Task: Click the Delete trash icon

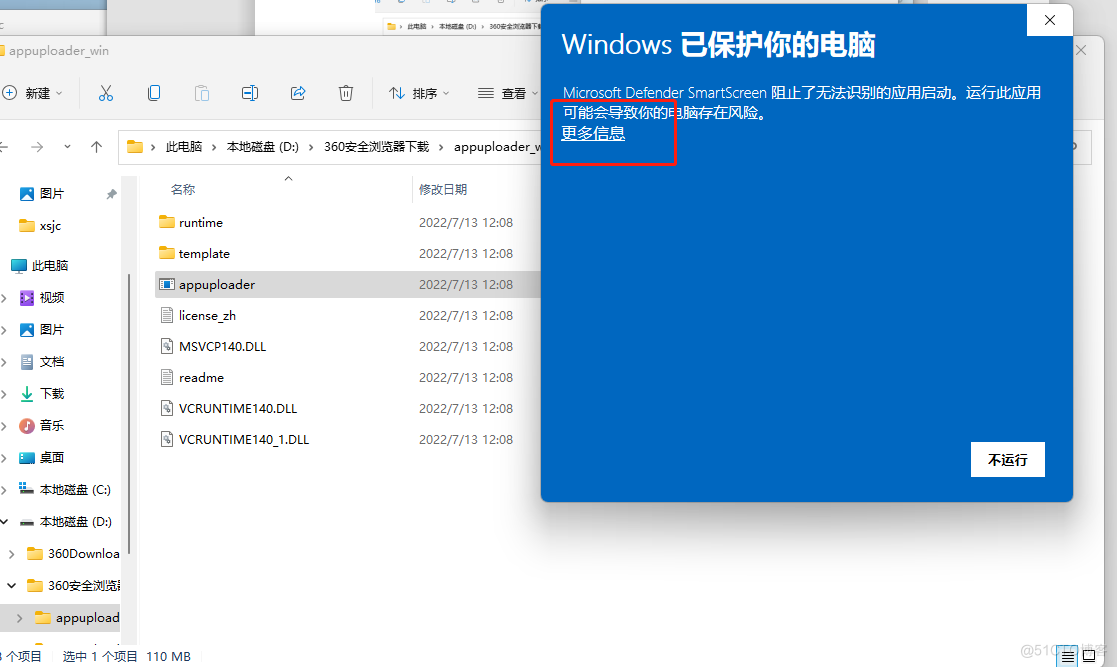Action: 346,93
